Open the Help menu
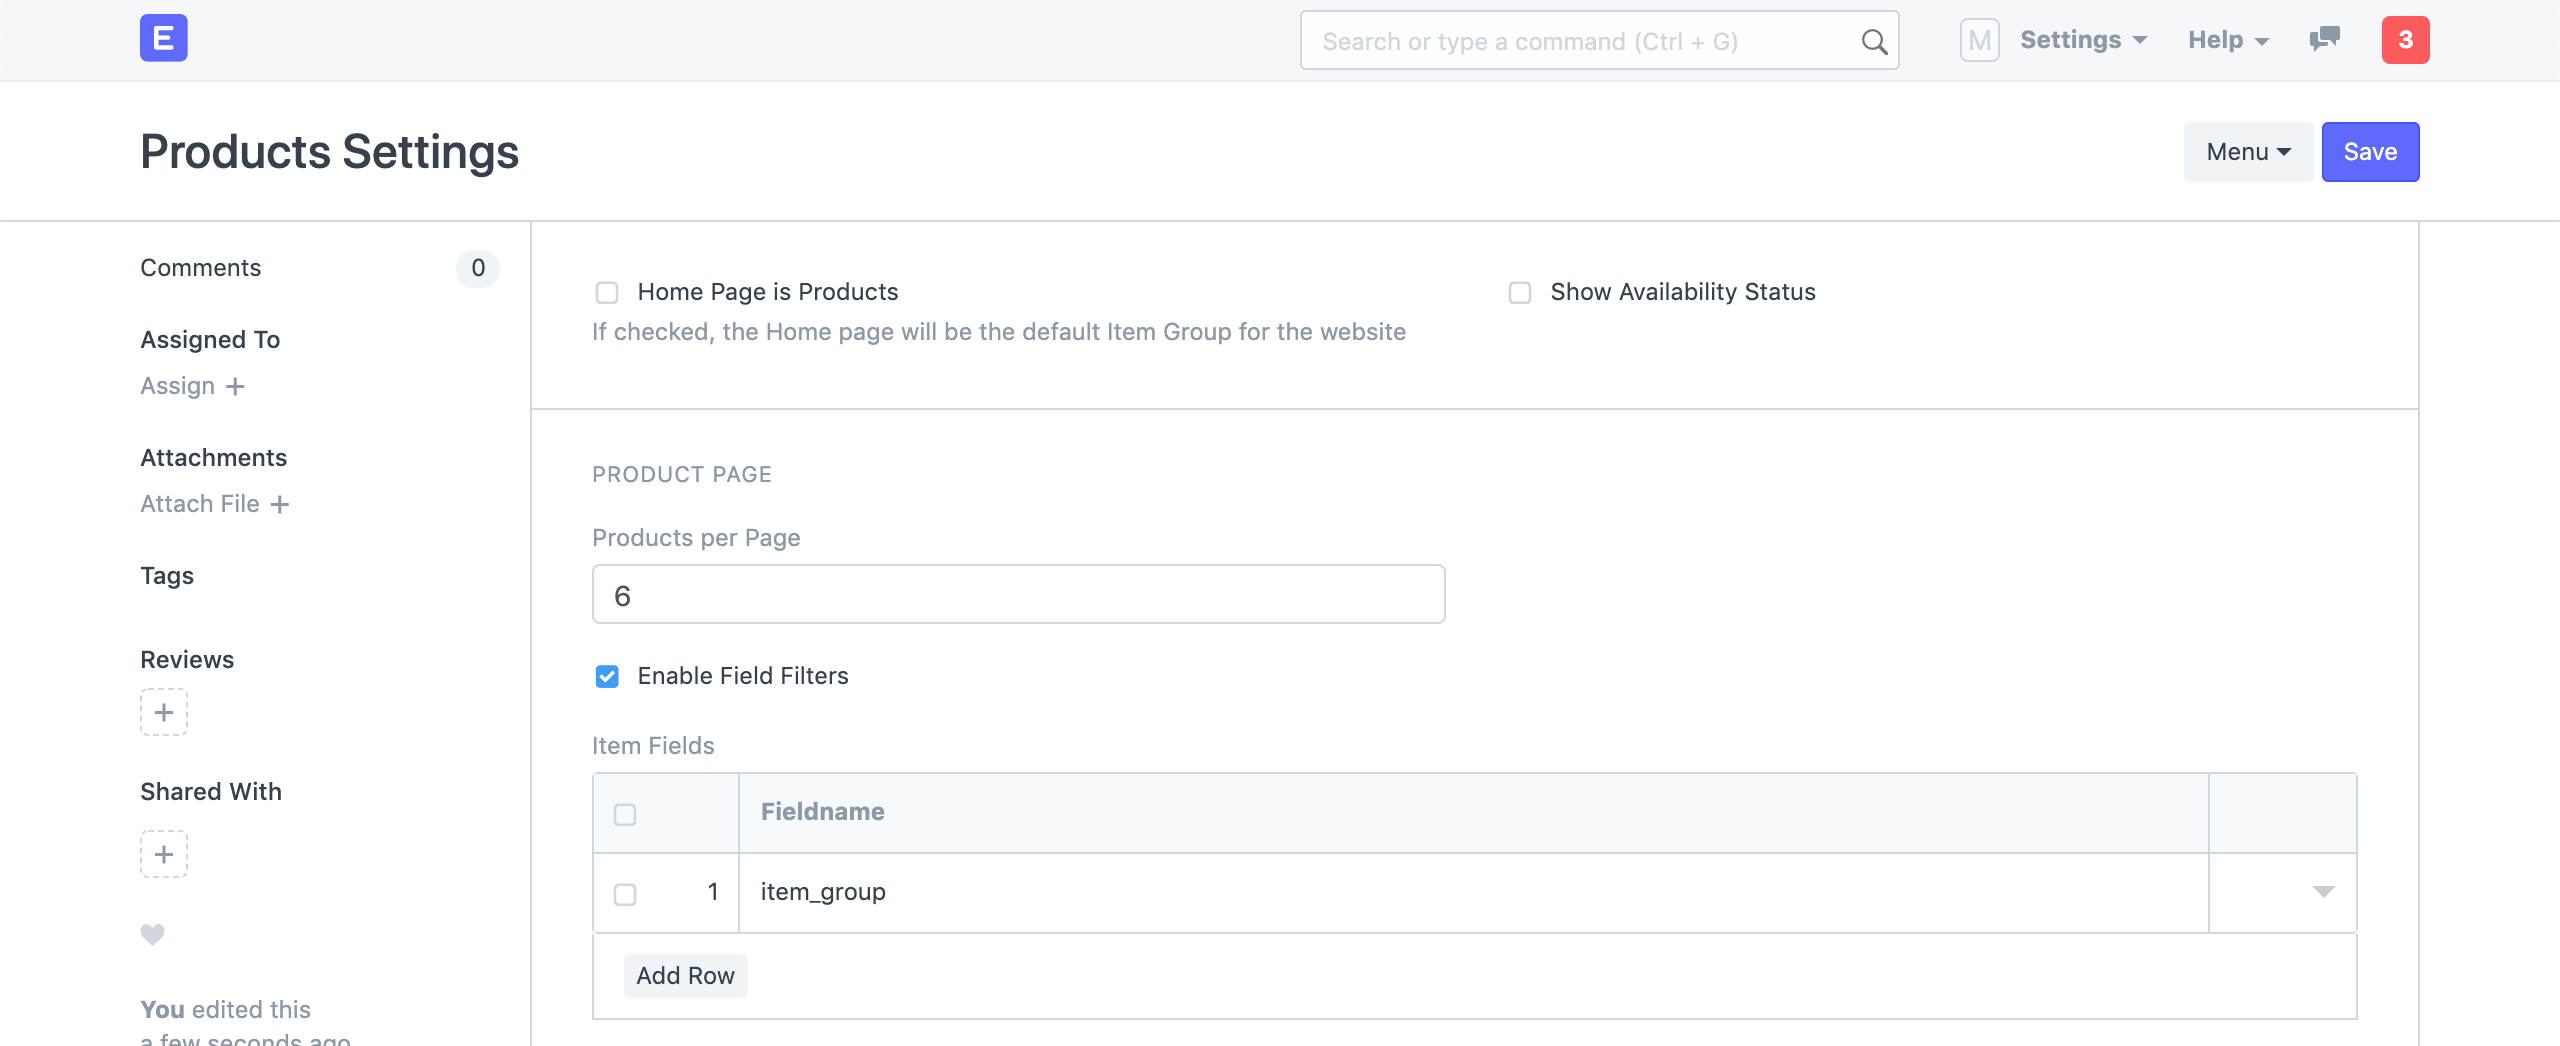2560x1046 pixels. [2228, 40]
